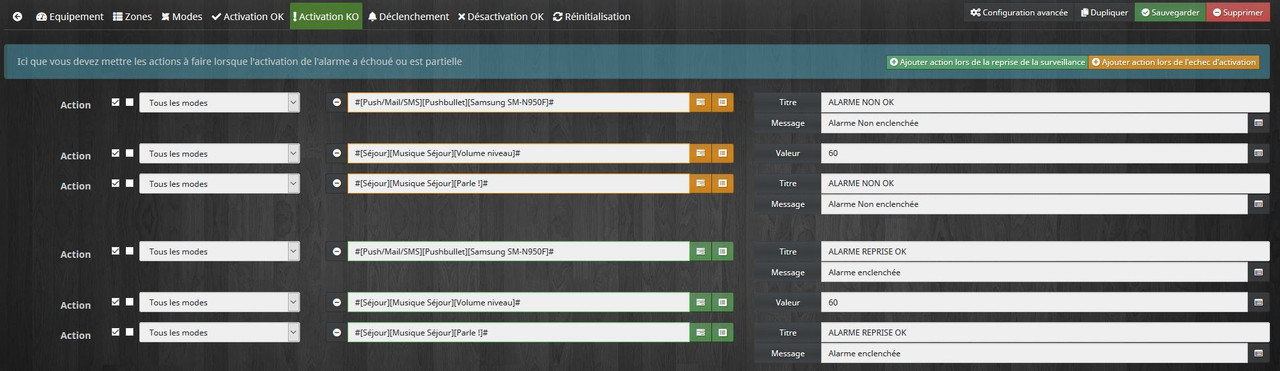Viewport: 1280px width, 371px height.
Task: Remove the orange Parle action via its minus icon
Action: pos(336,183)
